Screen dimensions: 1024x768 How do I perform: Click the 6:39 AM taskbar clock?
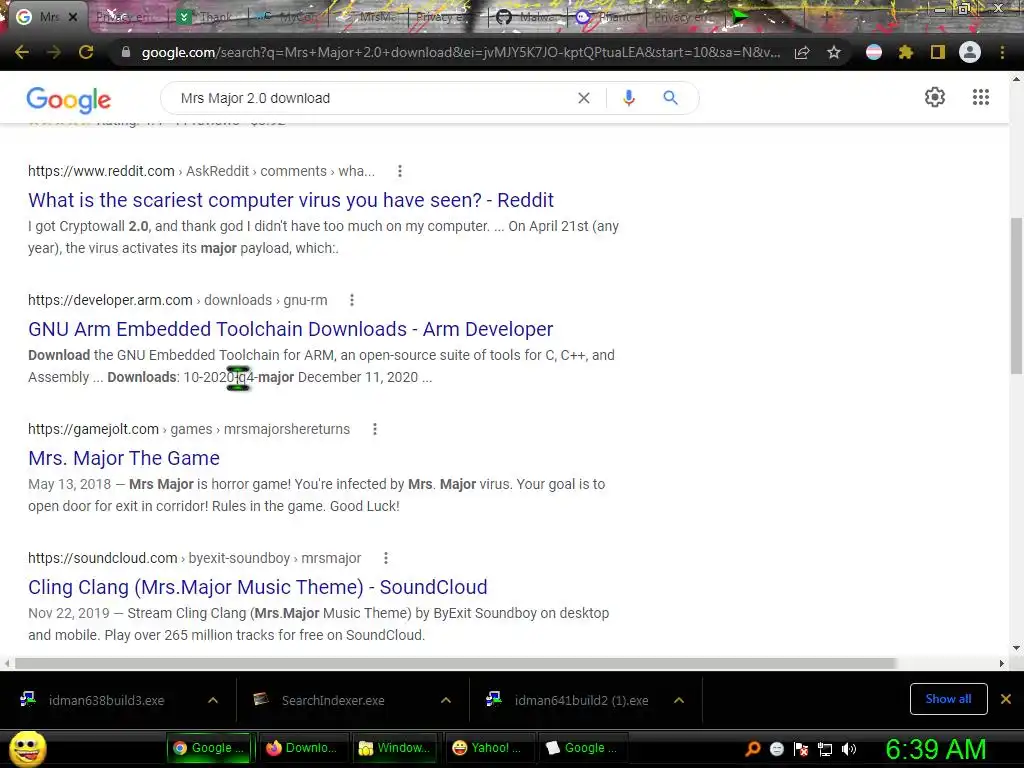tap(935, 749)
